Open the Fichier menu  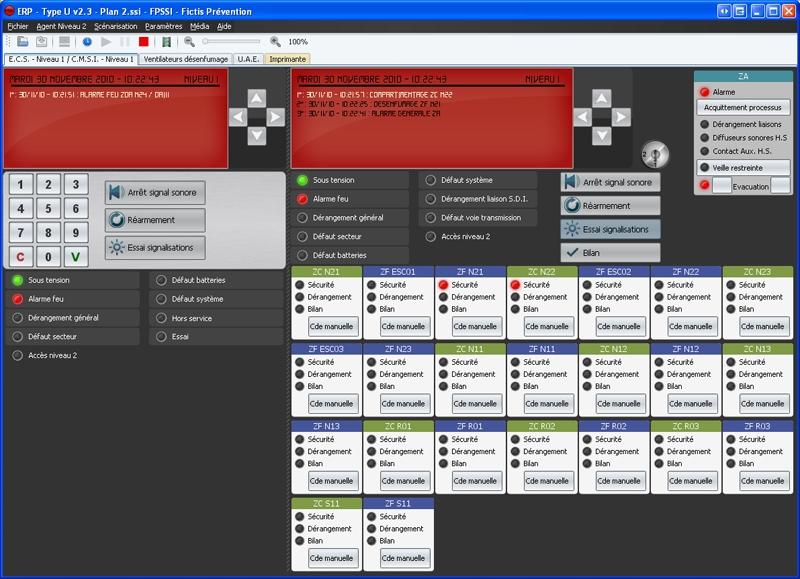click(x=18, y=25)
